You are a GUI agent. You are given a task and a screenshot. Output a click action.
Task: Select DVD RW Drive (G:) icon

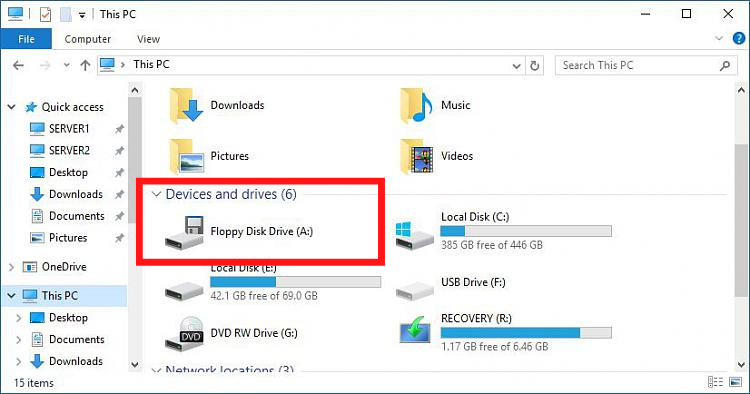tap(185, 333)
